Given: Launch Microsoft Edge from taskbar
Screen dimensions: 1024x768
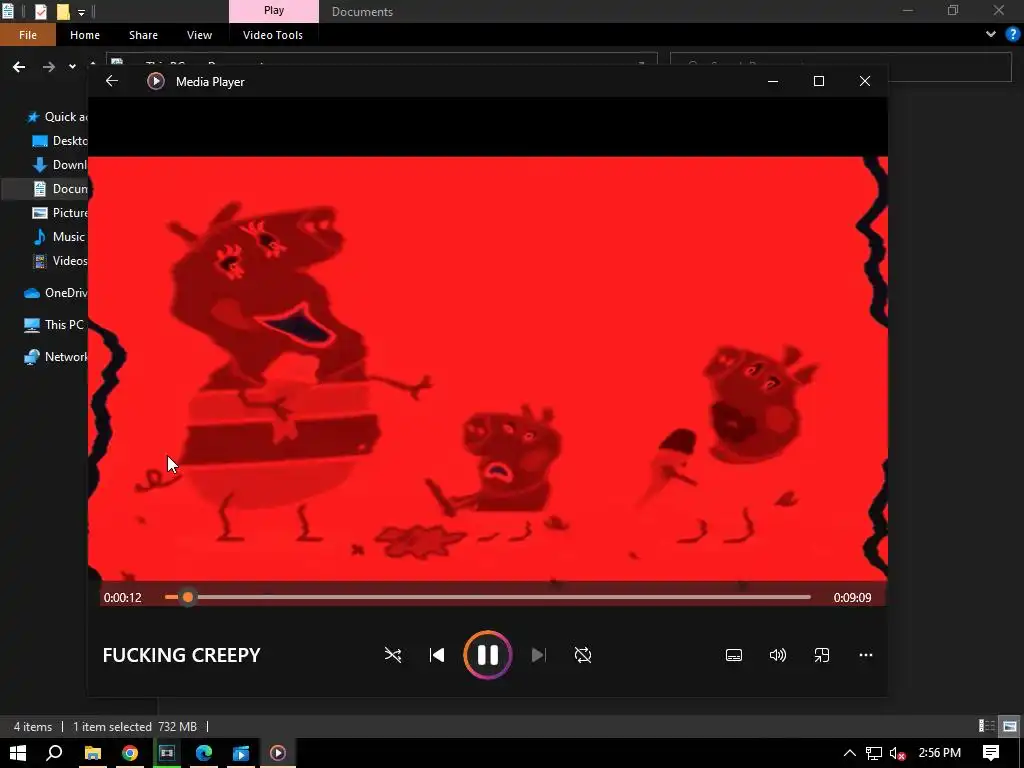Looking at the screenshot, I should (x=204, y=753).
